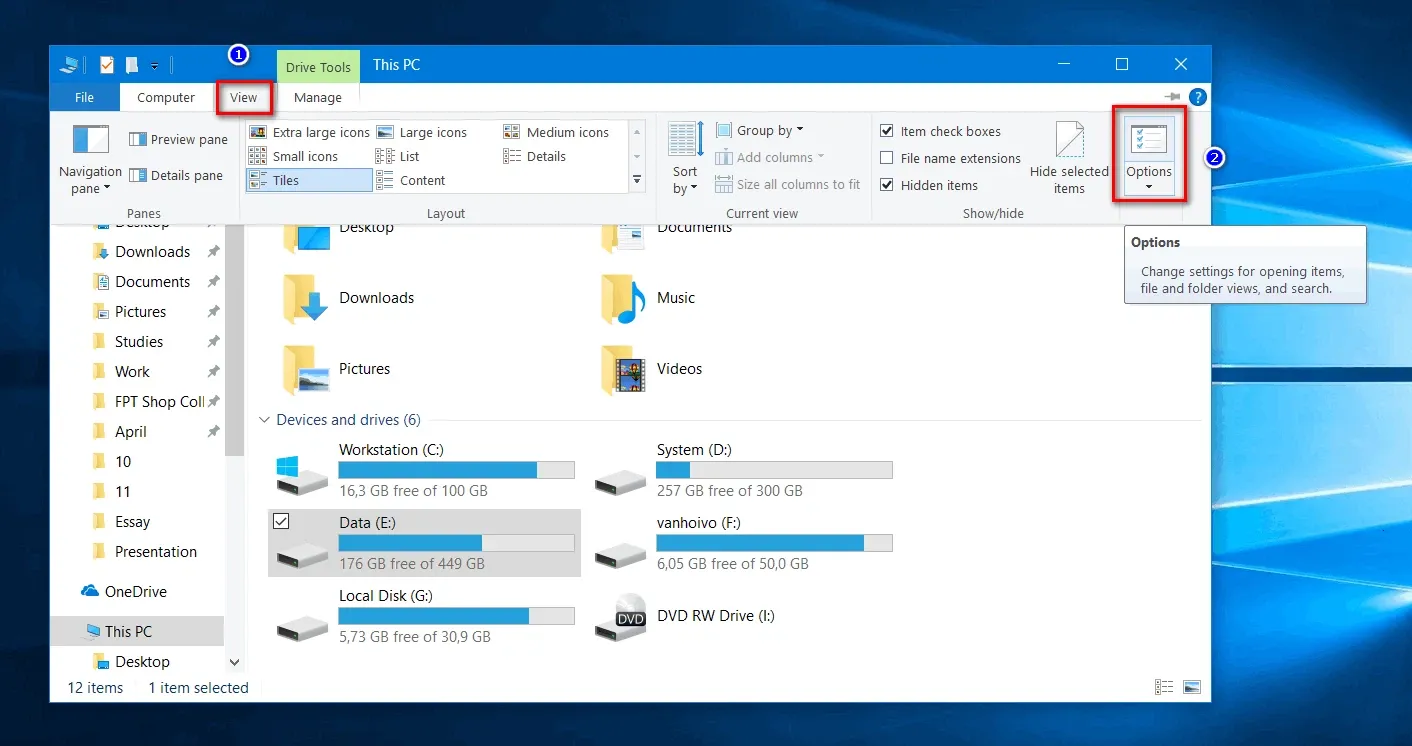Switch to the Computer tab
This screenshot has height=746, width=1412.
tap(166, 97)
